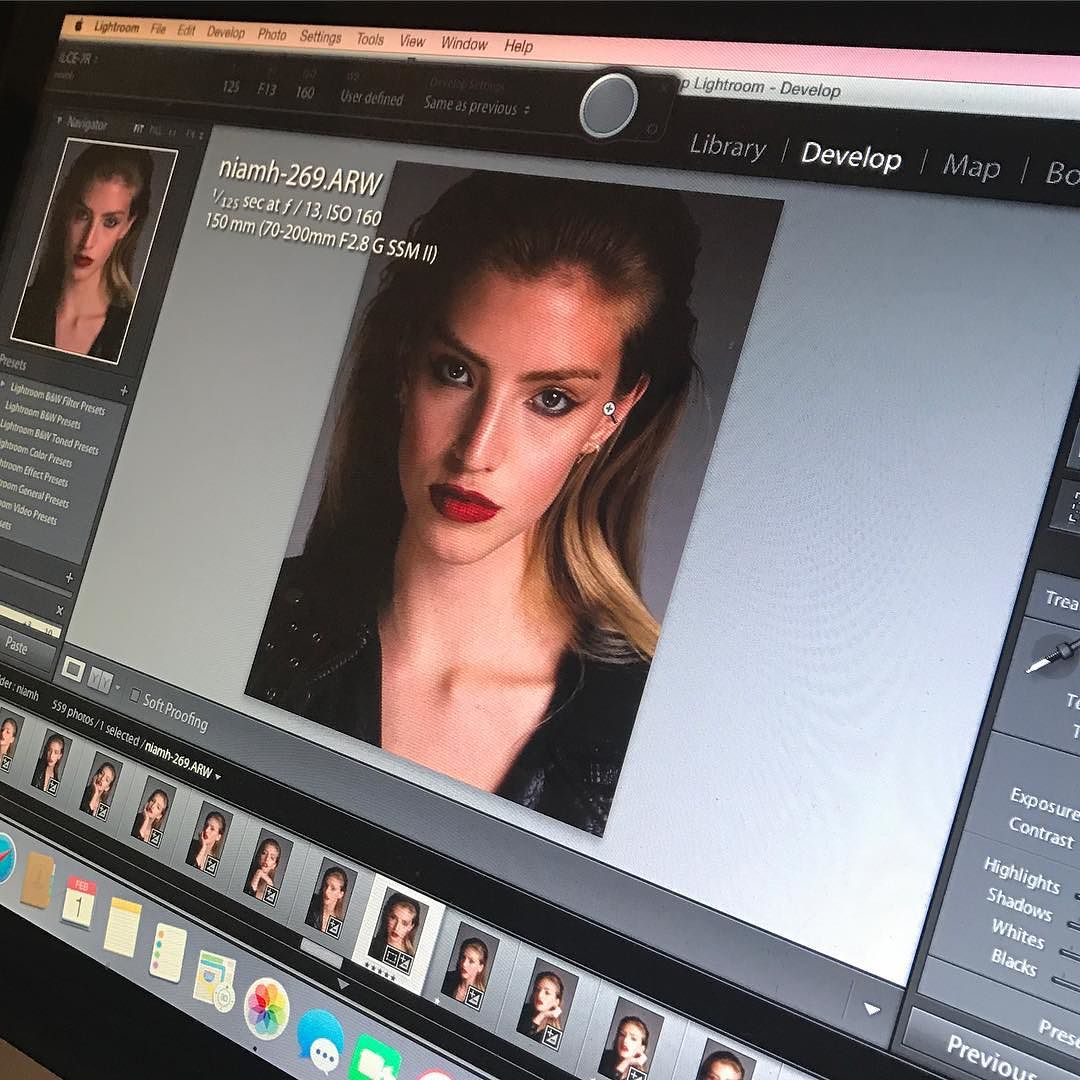Viewport: 1080px width, 1080px height.
Task: Open the Photos app from the Dock
Action: pos(267,1008)
